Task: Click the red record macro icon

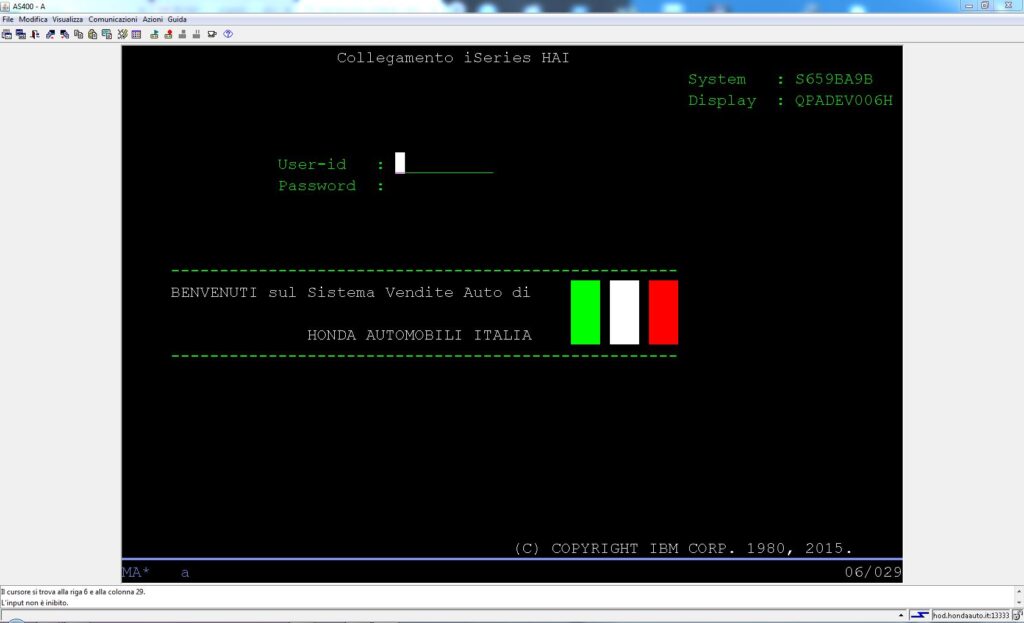Action: point(168,34)
